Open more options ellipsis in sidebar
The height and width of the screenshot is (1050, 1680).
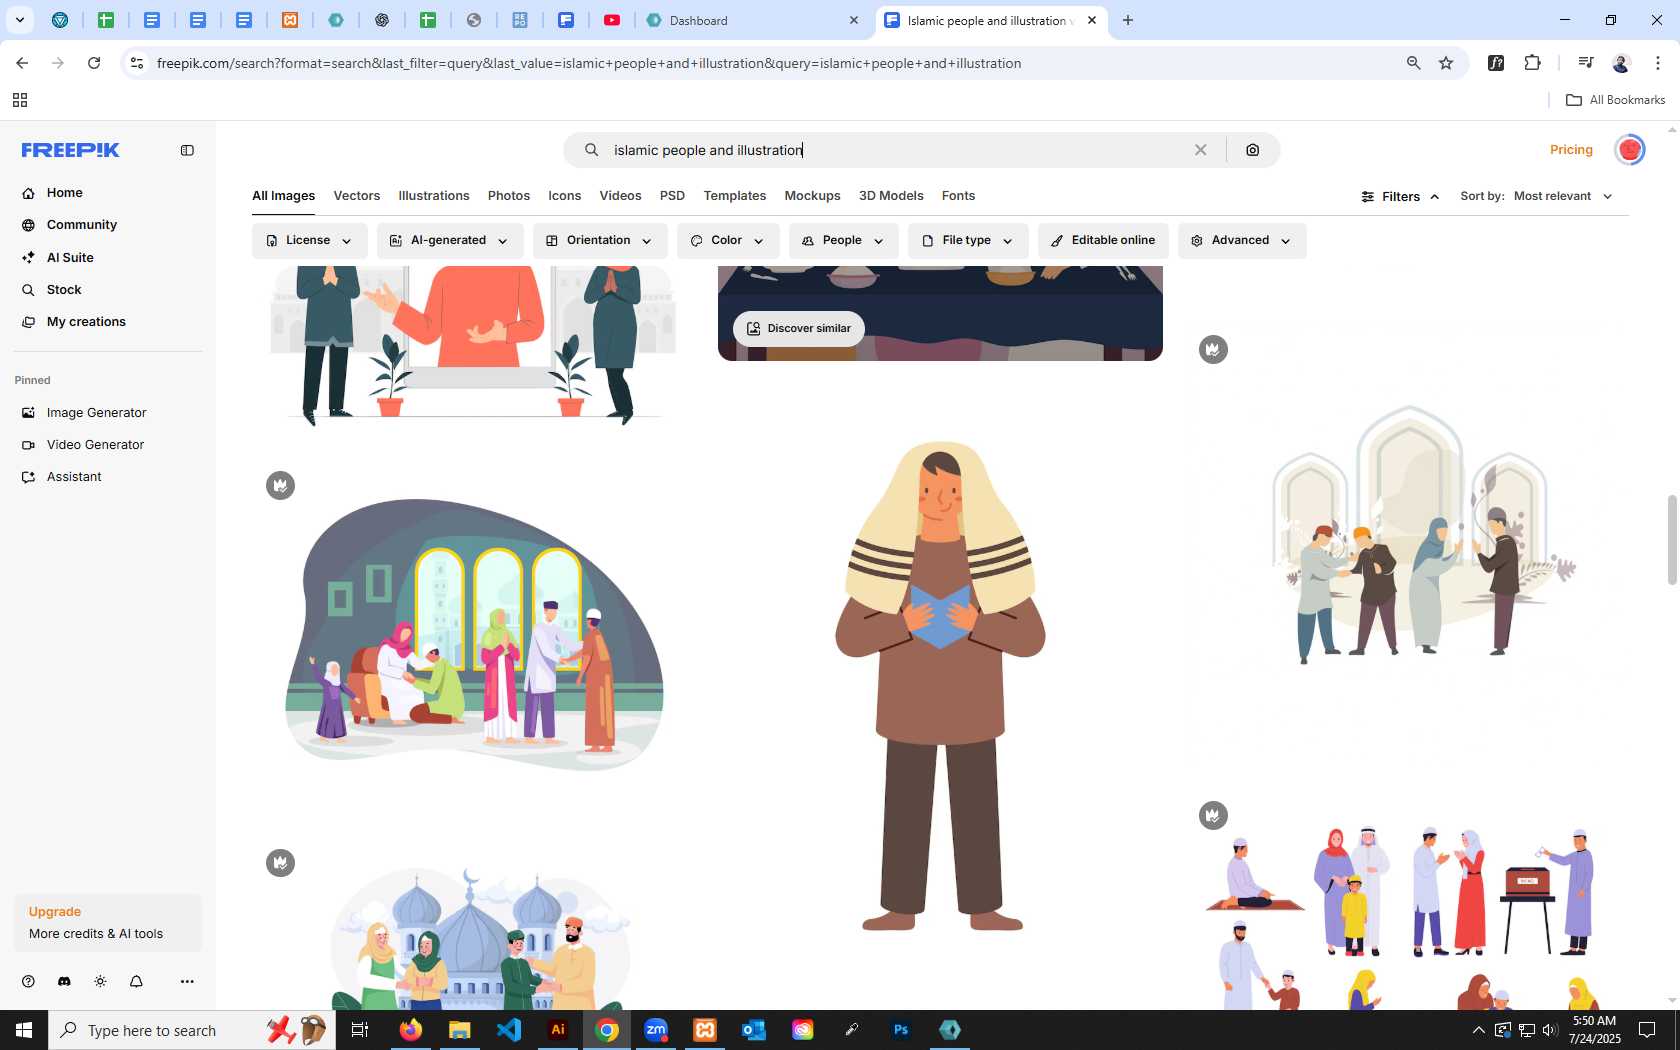[x=187, y=981]
